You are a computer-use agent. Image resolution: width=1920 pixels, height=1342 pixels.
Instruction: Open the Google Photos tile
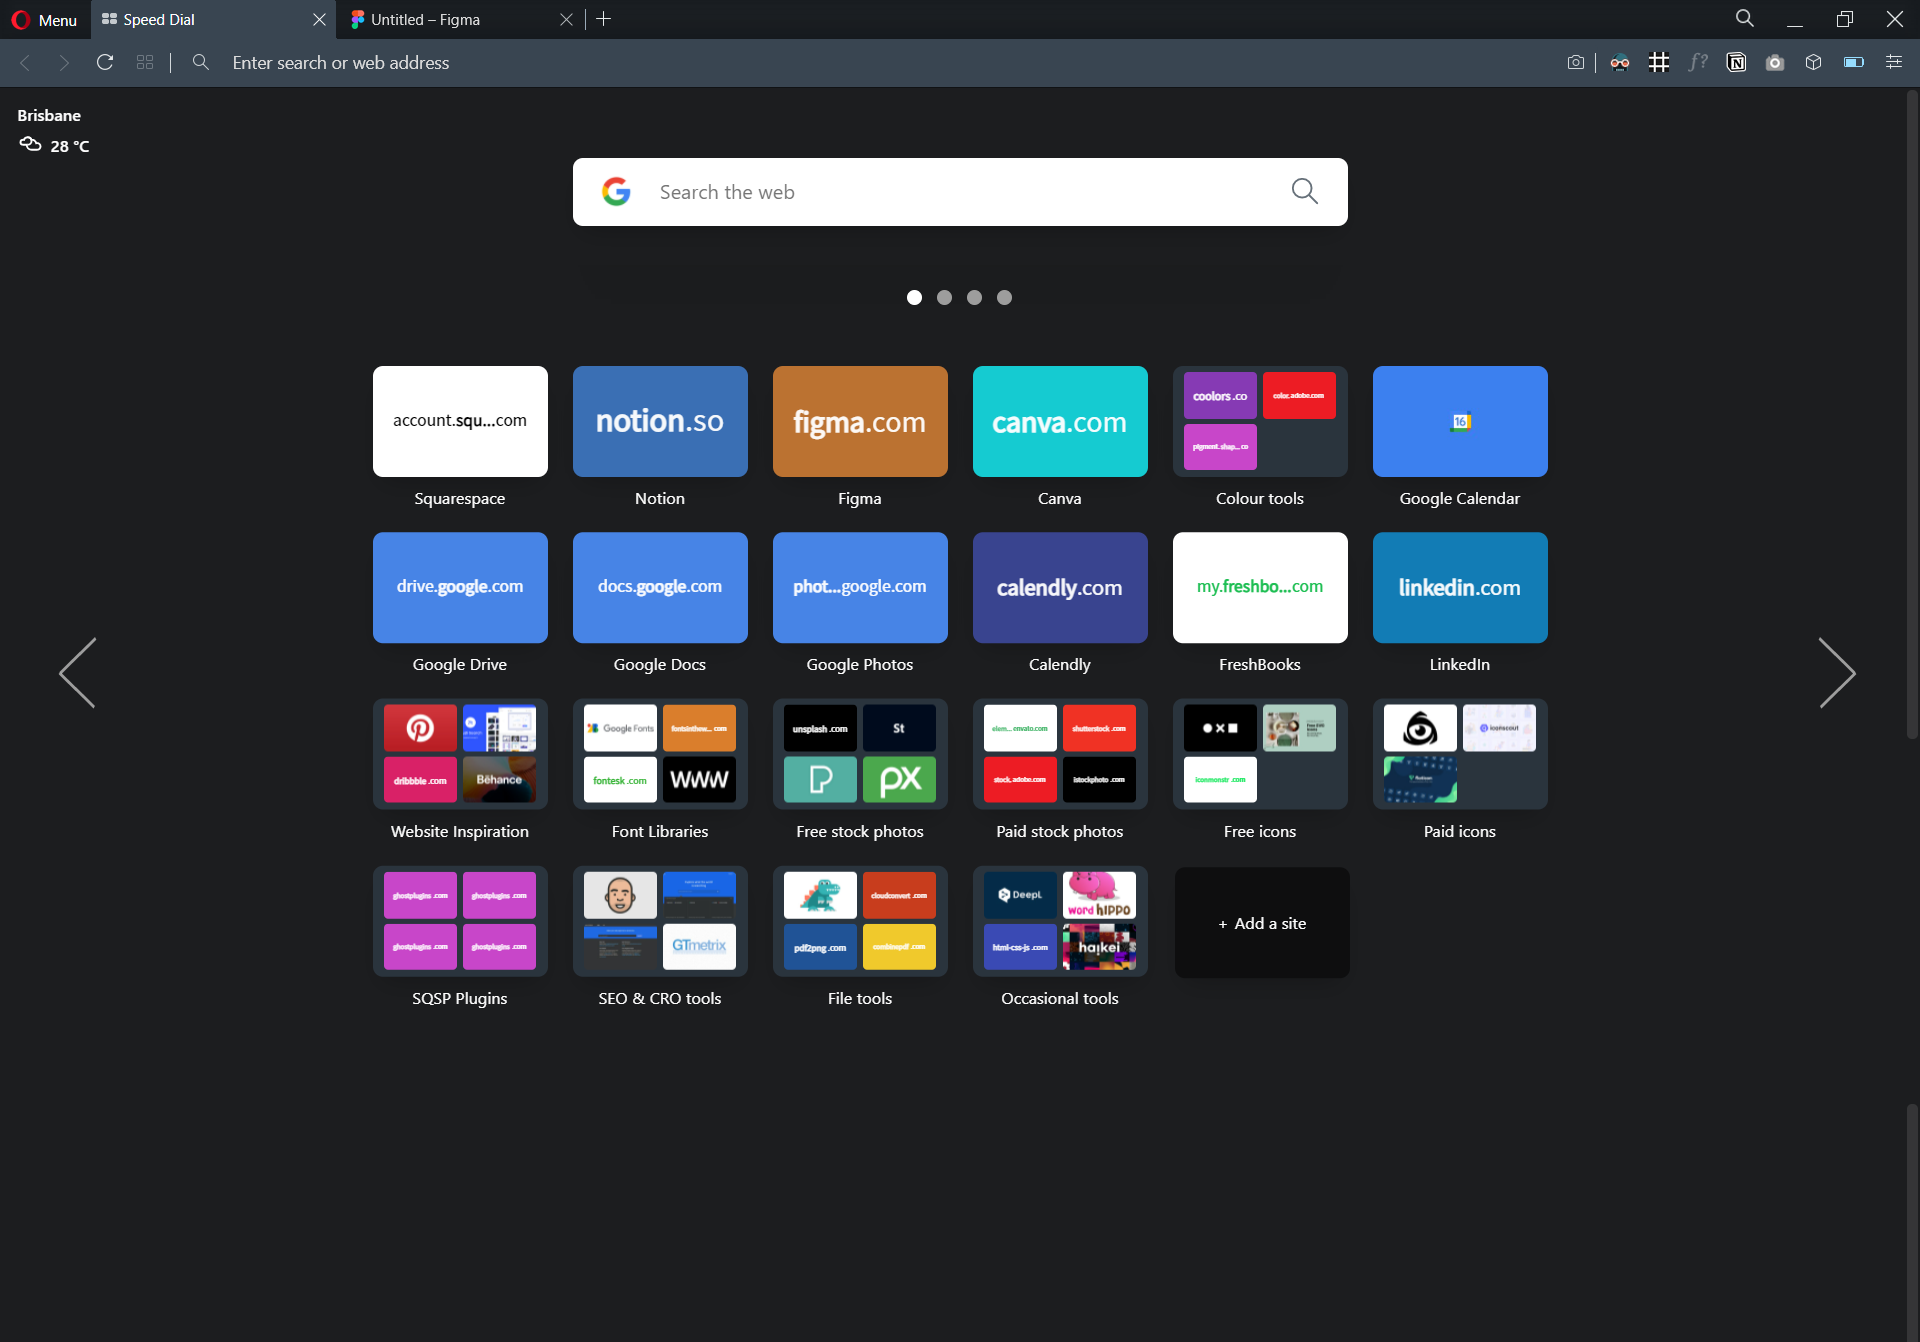(860, 587)
